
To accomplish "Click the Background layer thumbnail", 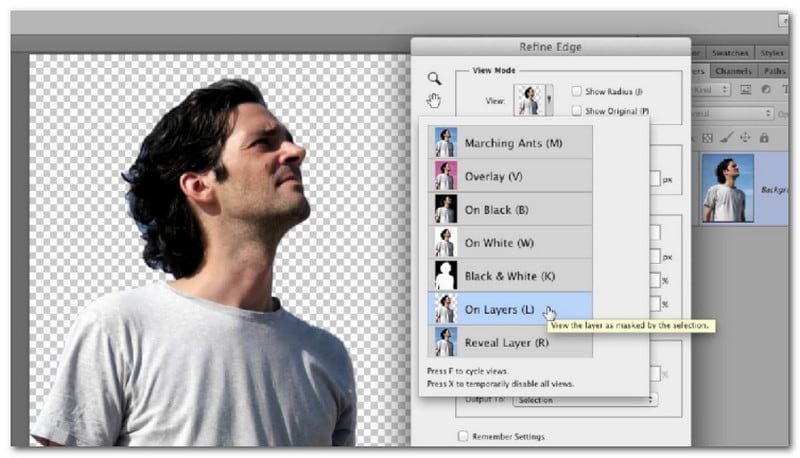I will 728,188.
